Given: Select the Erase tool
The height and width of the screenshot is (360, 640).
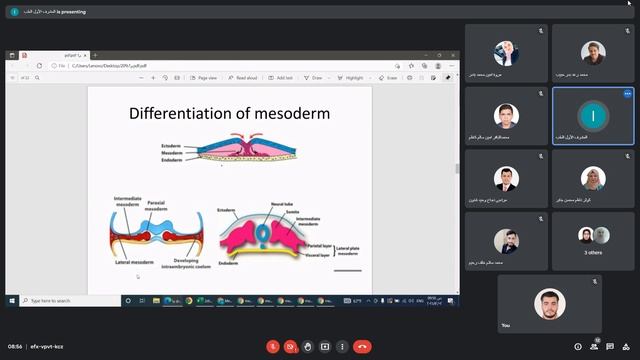Looking at the screenshot, I should click(x=388, y=78).
